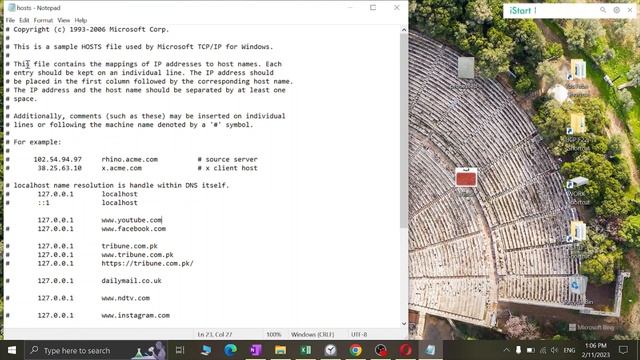Open the Format menu in Notepad
Viewport: 640px width, 360px height.
43,20
